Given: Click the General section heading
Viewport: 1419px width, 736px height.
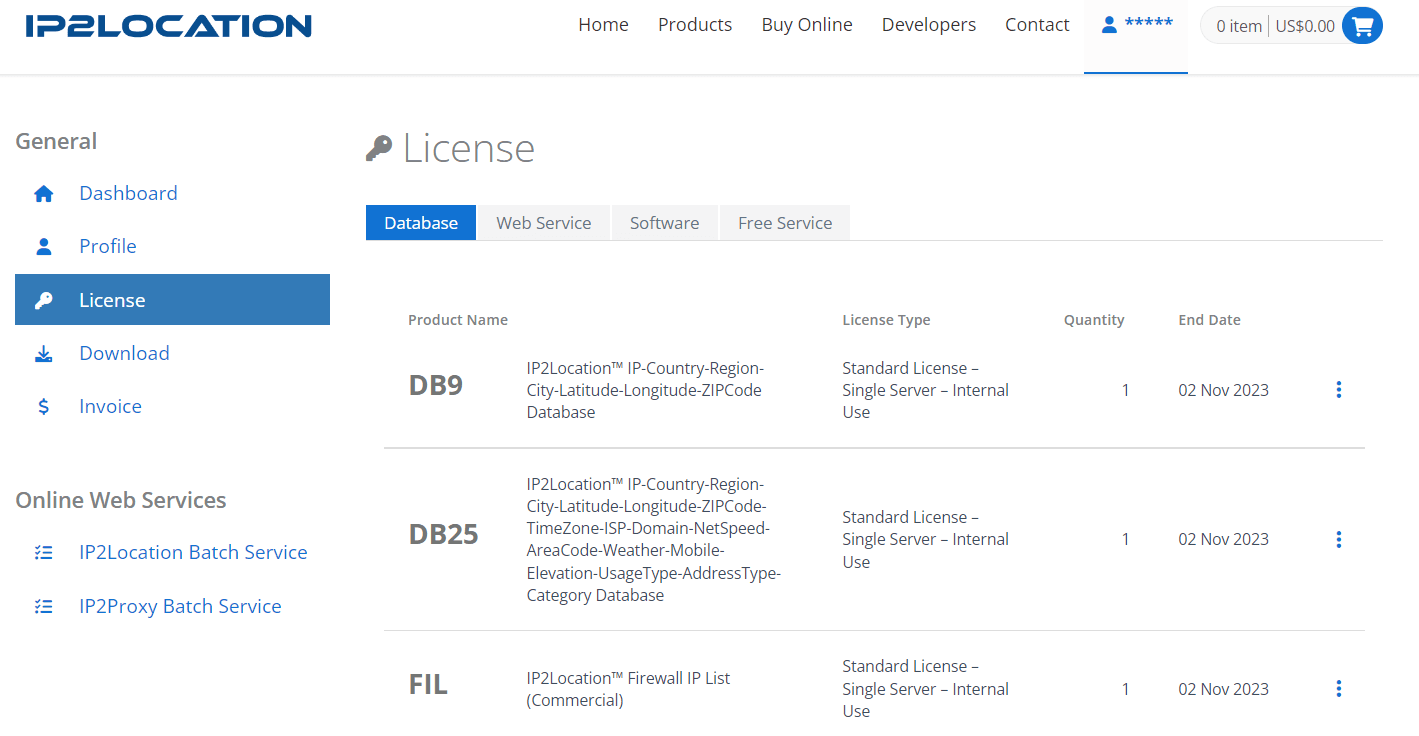Looking at the screenshot, I should pyautogui.click(x=56, y=141).
